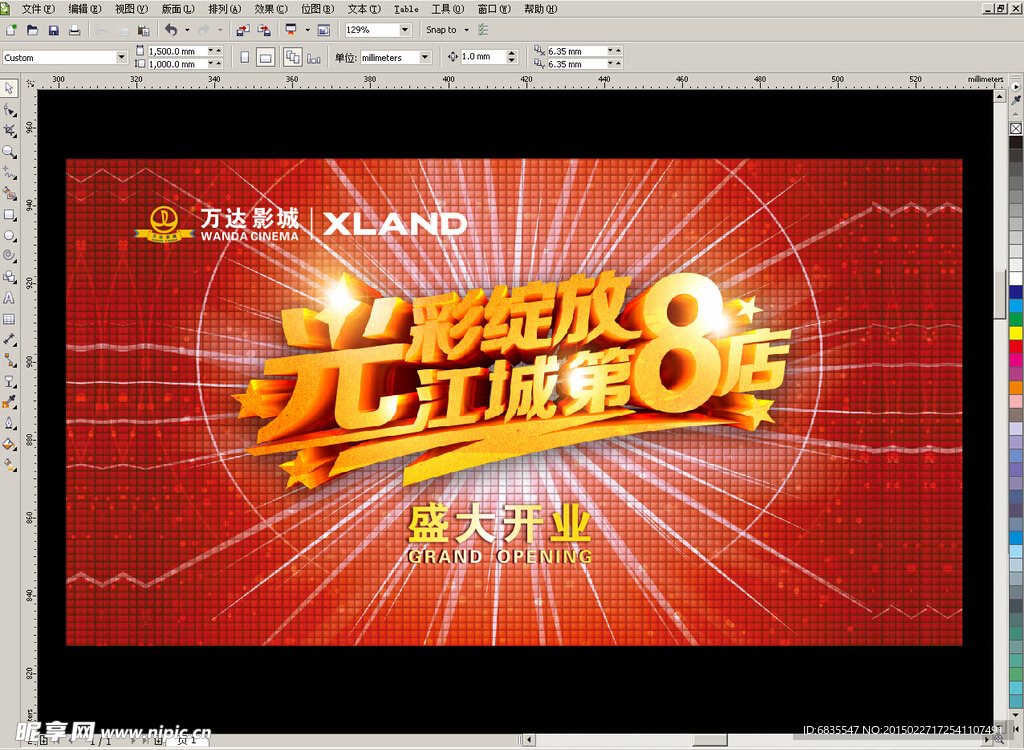Set page orientation to Landscape
1024x750 pixels.
265,57
